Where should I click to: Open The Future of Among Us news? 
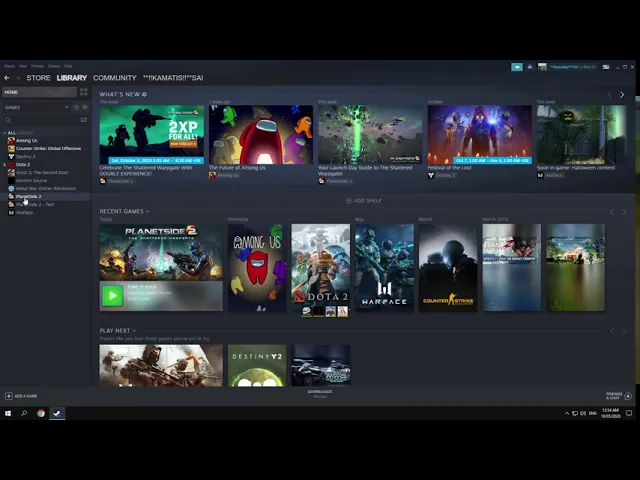point(261,135)
